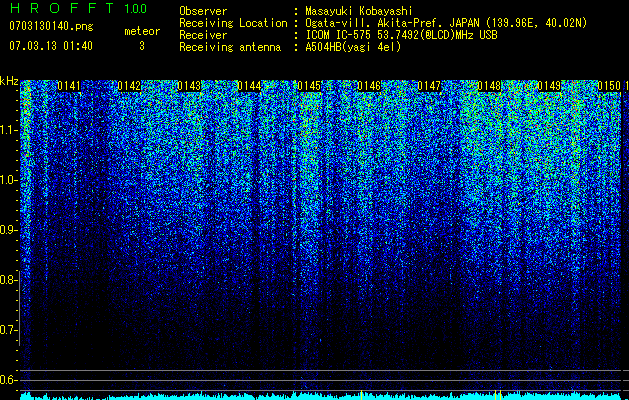Click the Receiving antenna label
This screenshot has height=400, width=629.
[x=230, y=47]
